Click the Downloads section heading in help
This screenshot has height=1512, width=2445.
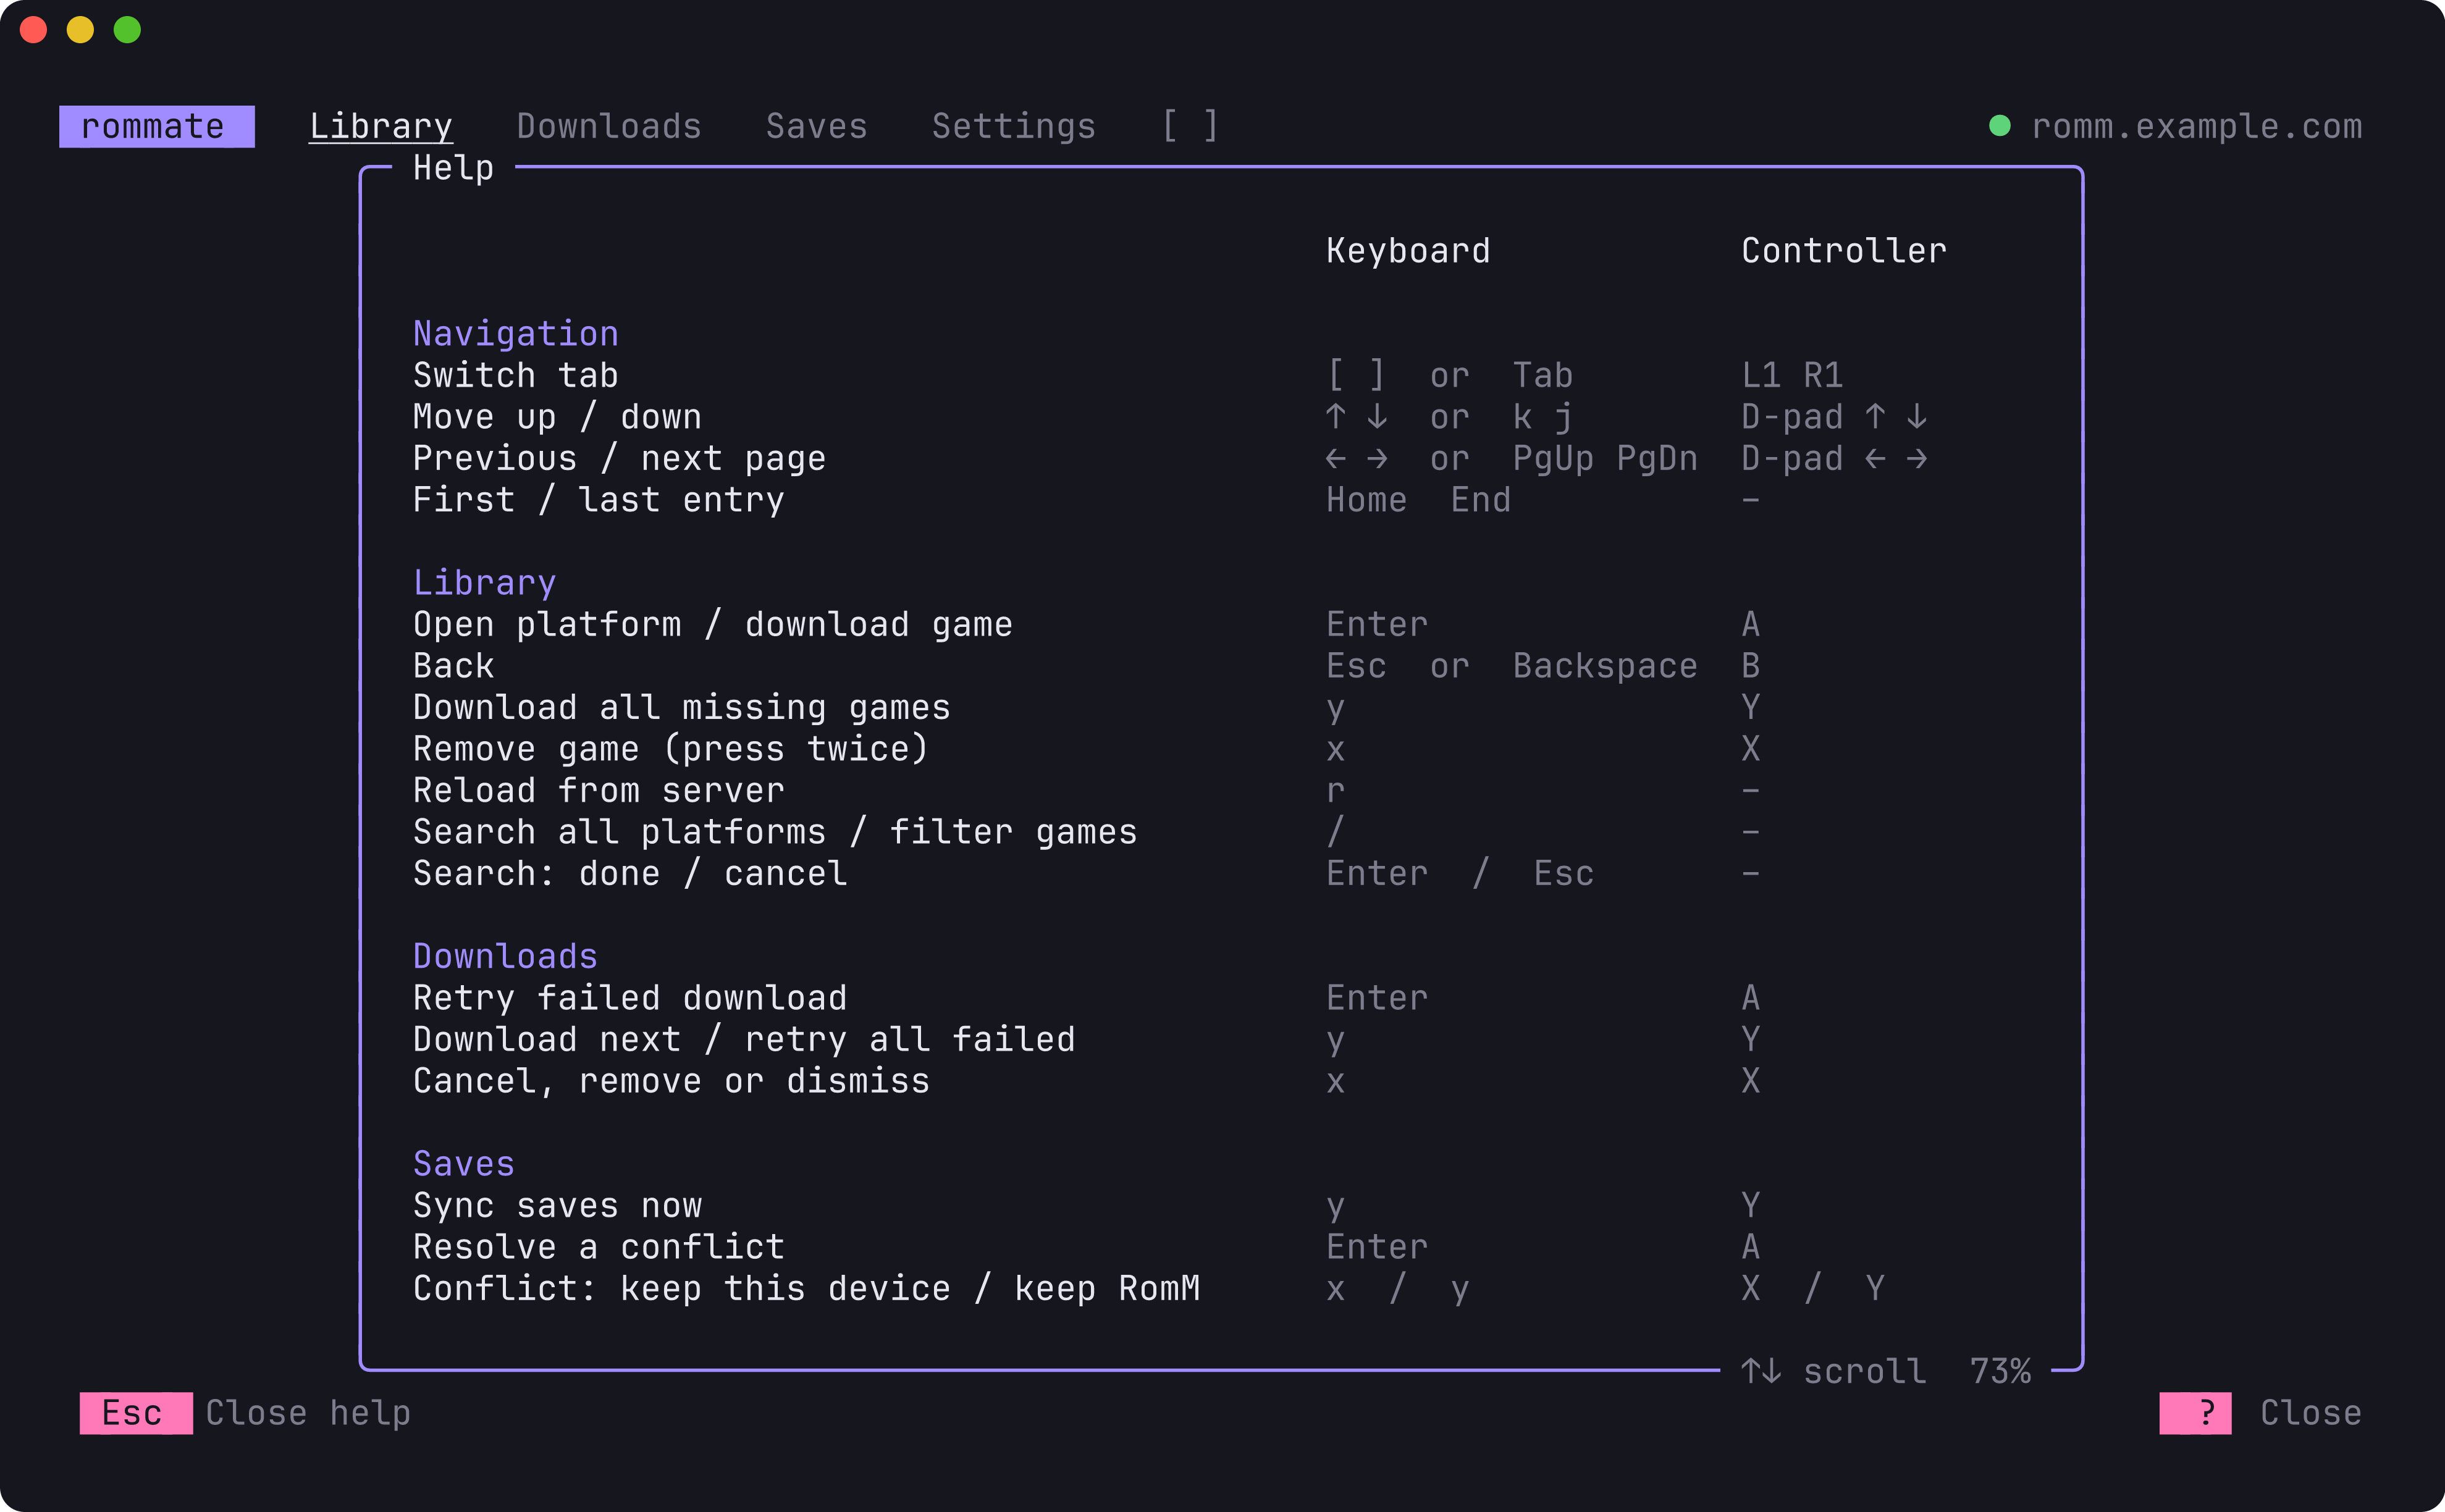506,956
